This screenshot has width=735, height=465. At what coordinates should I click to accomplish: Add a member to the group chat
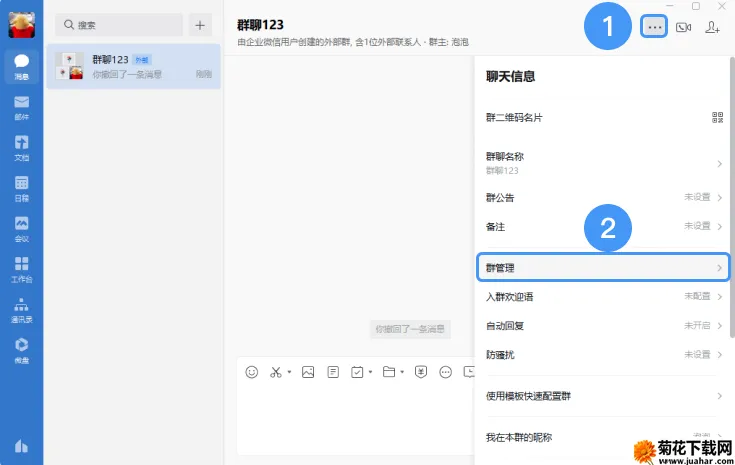coord(712,28)
